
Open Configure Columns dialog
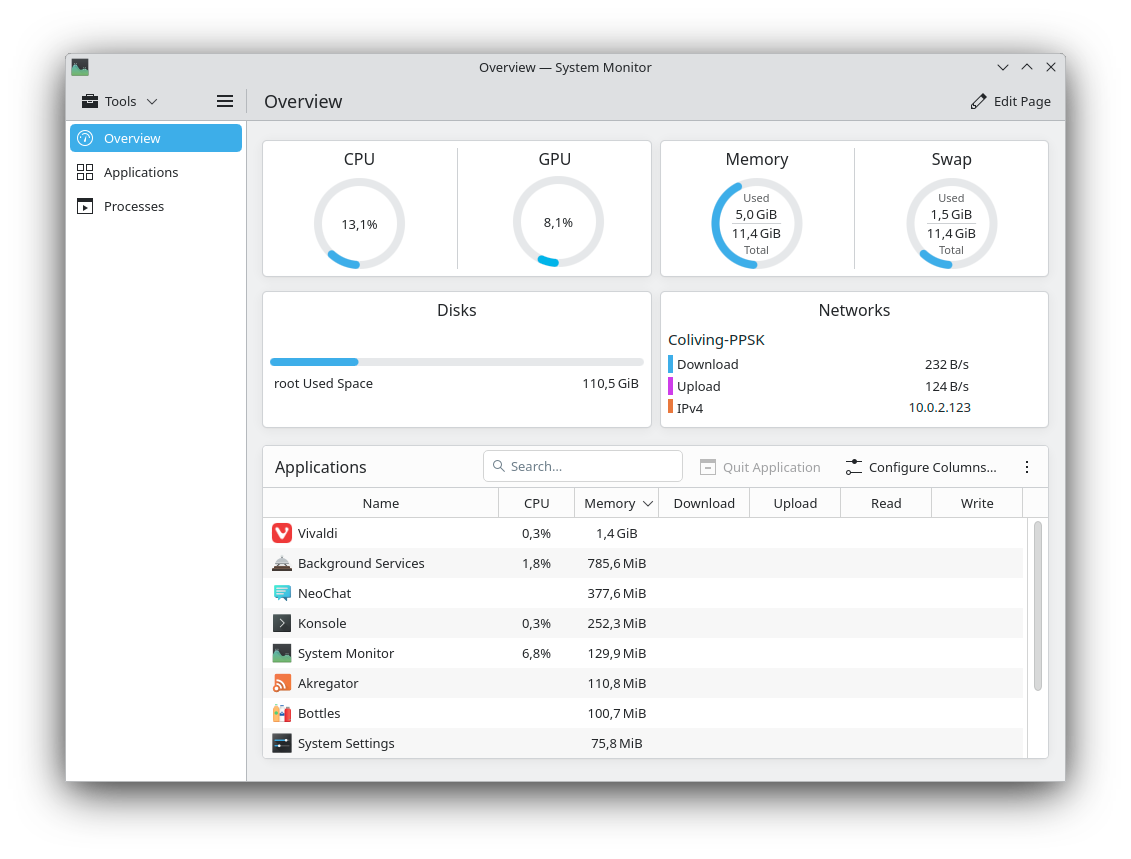(921, 467)
